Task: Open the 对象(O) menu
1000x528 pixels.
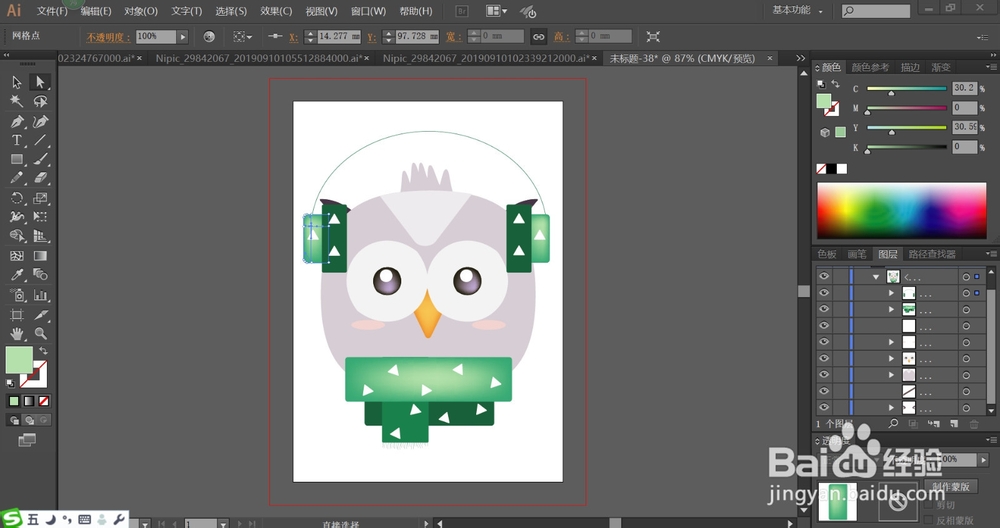Action: [141, 11]
